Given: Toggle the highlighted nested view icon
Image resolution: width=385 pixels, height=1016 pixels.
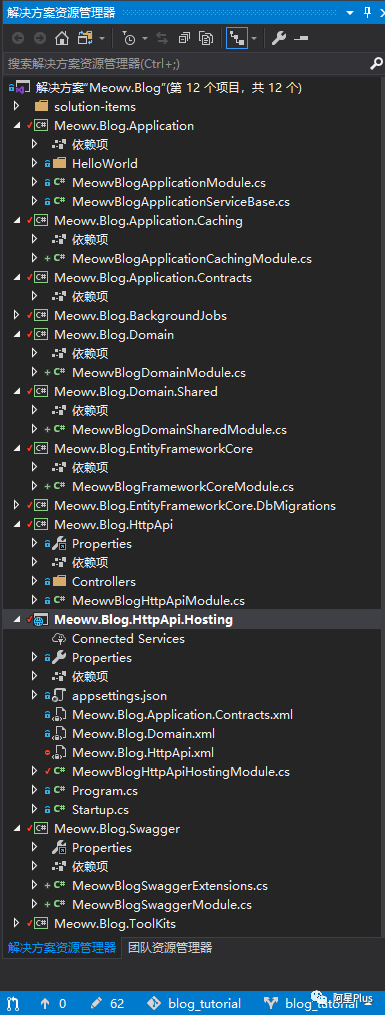Looking at the screenshot, I should pos(237,38).
